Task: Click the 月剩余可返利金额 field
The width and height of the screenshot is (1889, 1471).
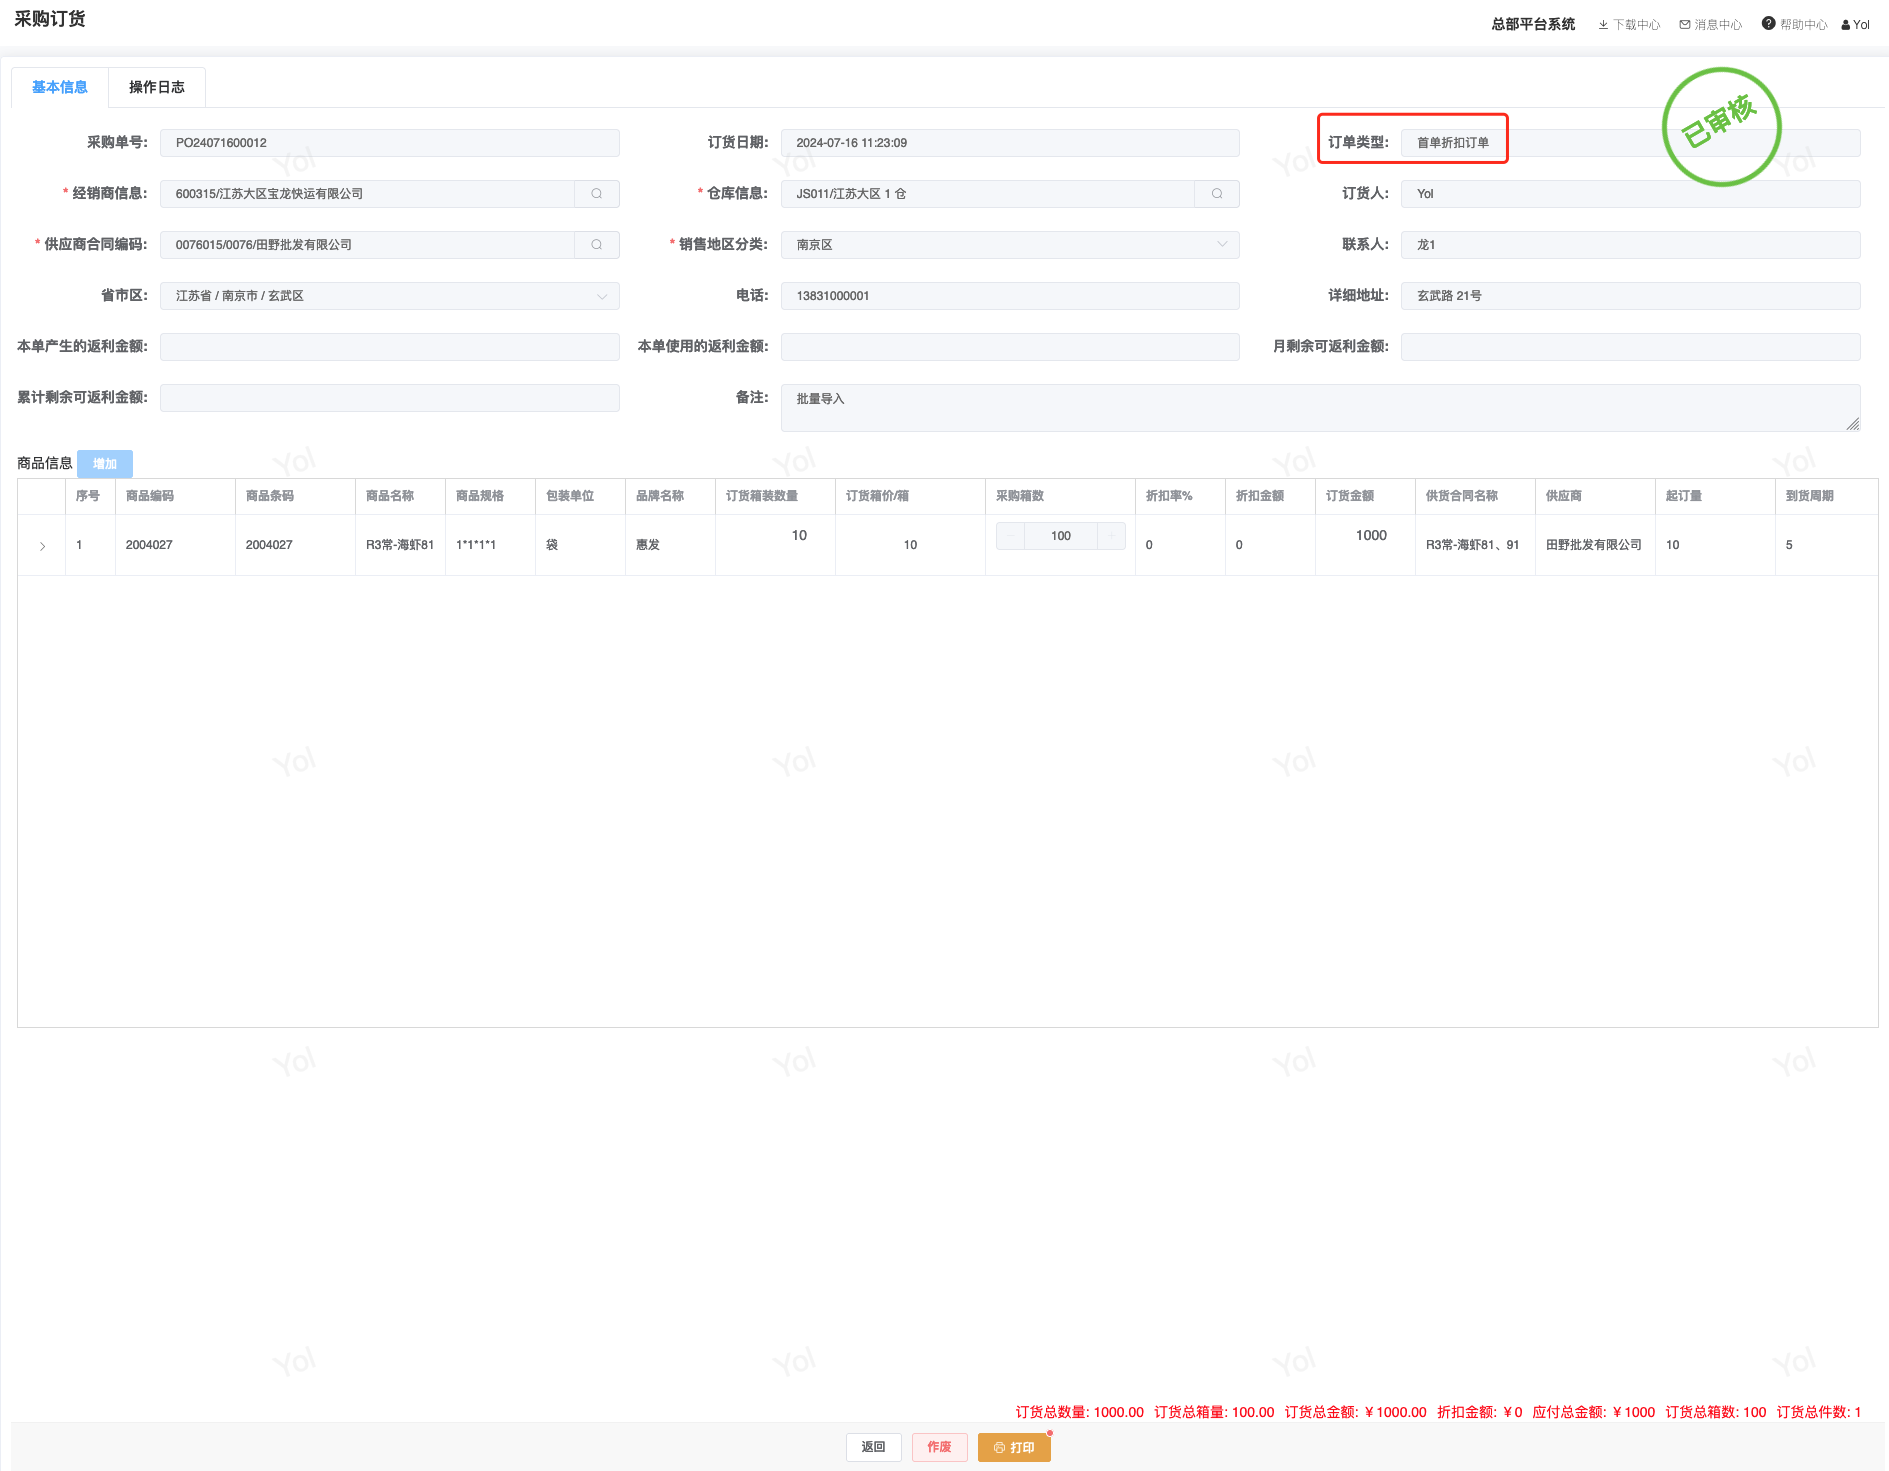Action: [x=1631, y=347]
